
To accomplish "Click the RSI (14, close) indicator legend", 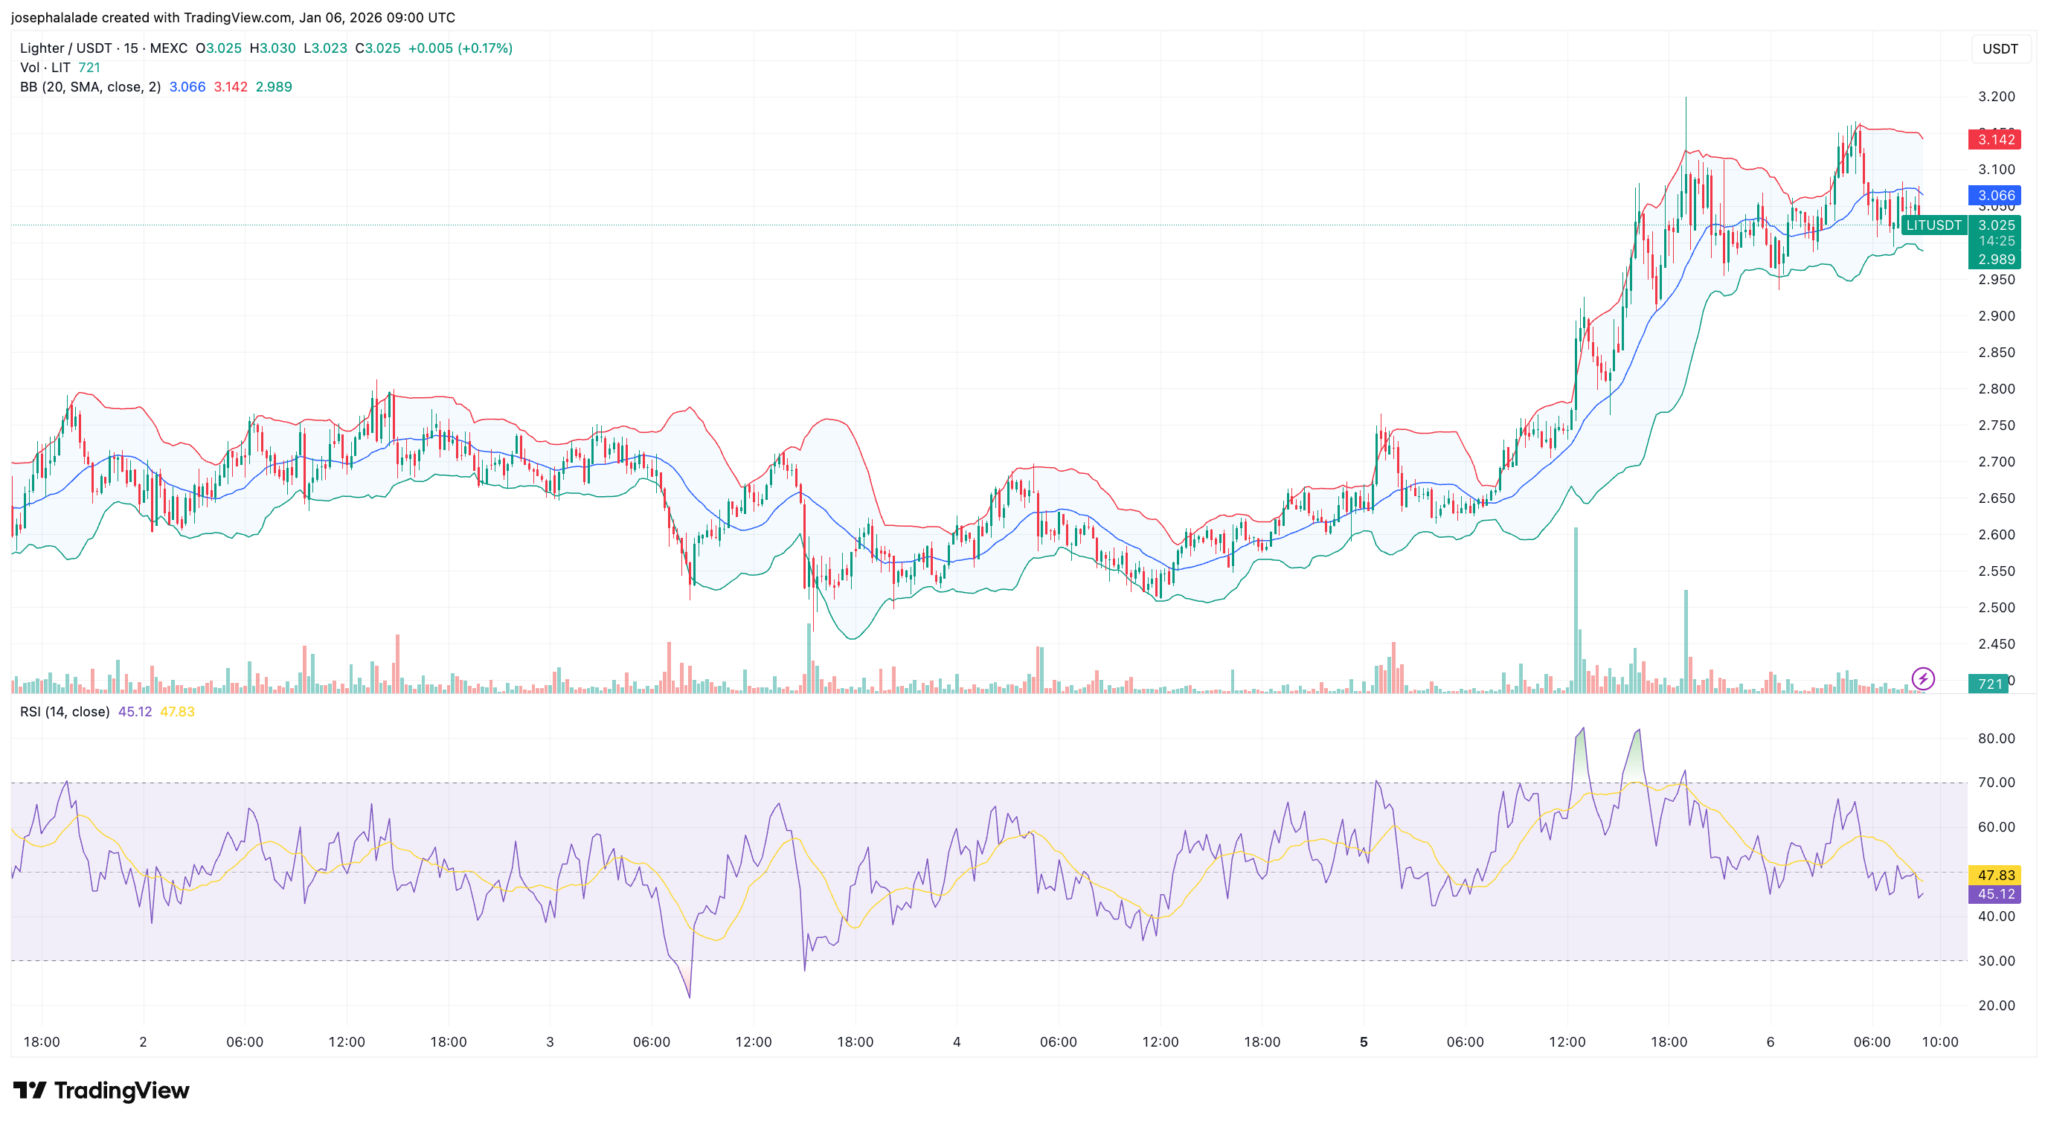I will [x=65, y=712].
